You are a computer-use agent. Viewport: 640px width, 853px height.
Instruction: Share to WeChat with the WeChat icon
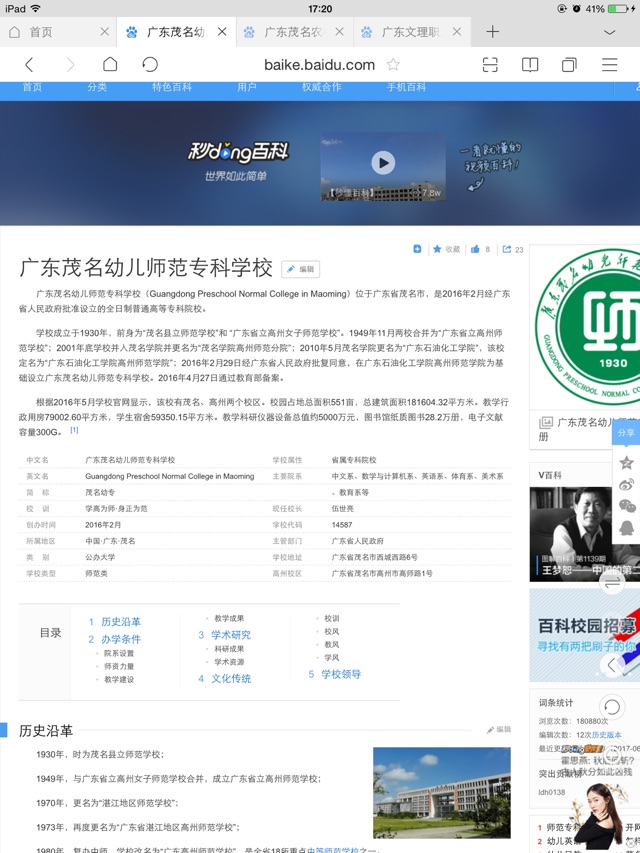627,506
